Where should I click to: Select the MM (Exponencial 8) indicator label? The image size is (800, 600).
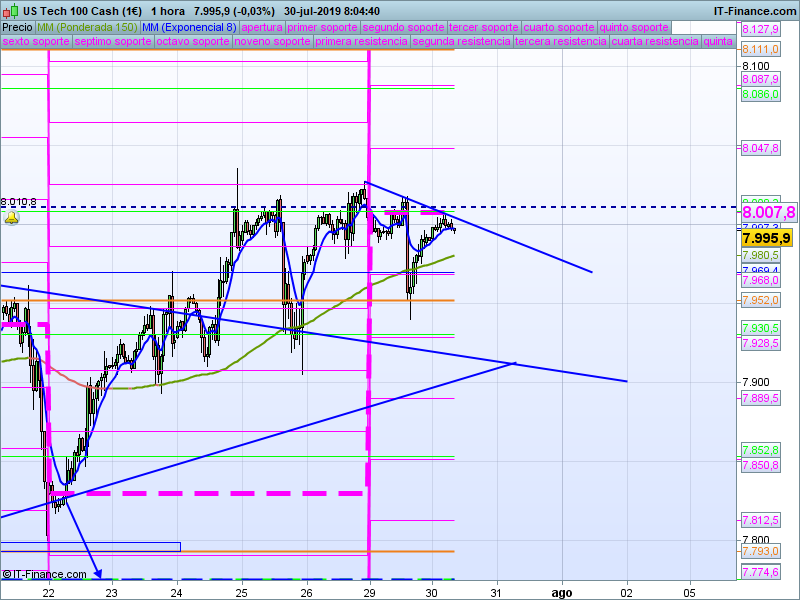190,27
